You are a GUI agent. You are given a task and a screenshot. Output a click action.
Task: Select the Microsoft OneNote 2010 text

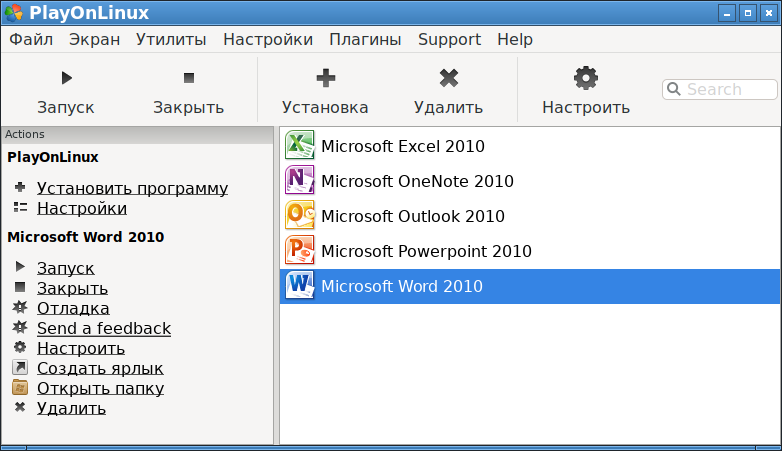click(417, 181)
